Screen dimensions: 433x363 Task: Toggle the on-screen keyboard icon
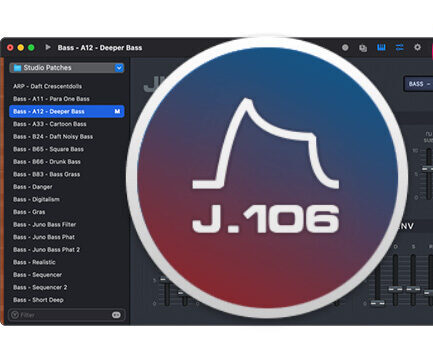pyautogui.click(x=381, y=47)
